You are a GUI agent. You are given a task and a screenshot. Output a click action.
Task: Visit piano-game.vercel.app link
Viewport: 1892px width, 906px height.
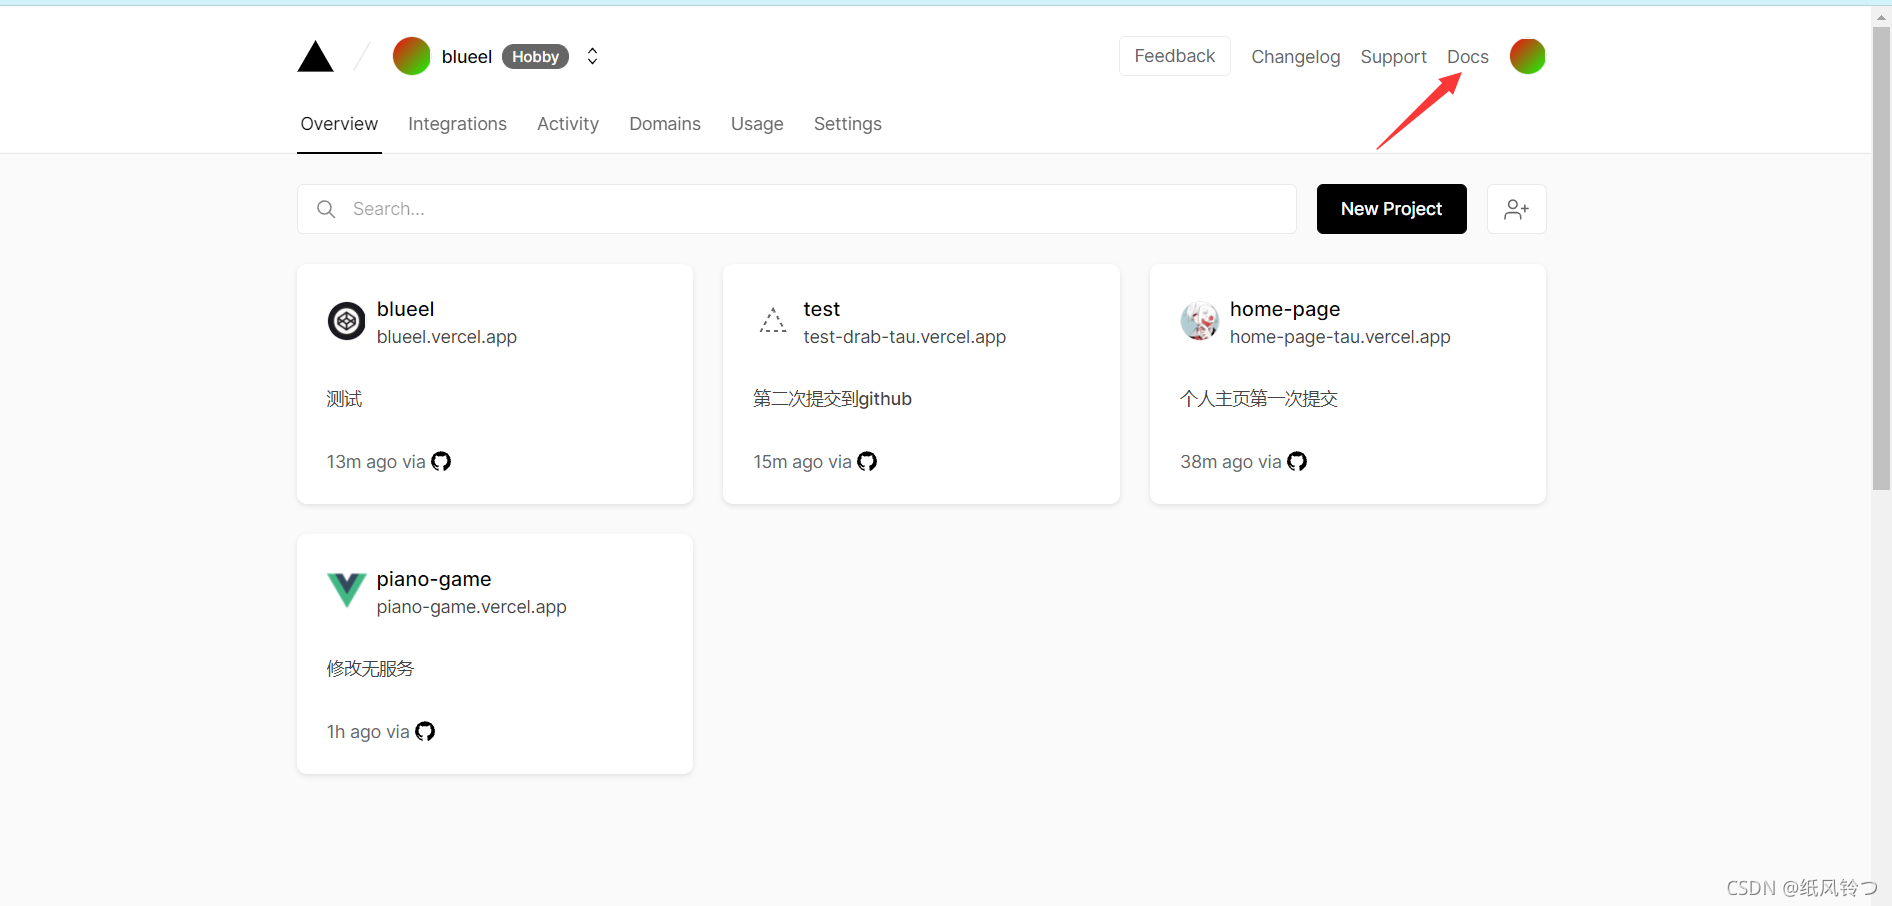471,607
